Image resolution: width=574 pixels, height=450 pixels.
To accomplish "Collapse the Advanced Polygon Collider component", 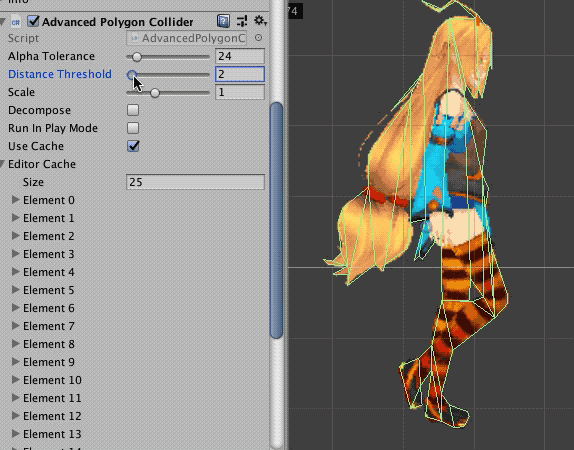I will click(x=3, y=22).
